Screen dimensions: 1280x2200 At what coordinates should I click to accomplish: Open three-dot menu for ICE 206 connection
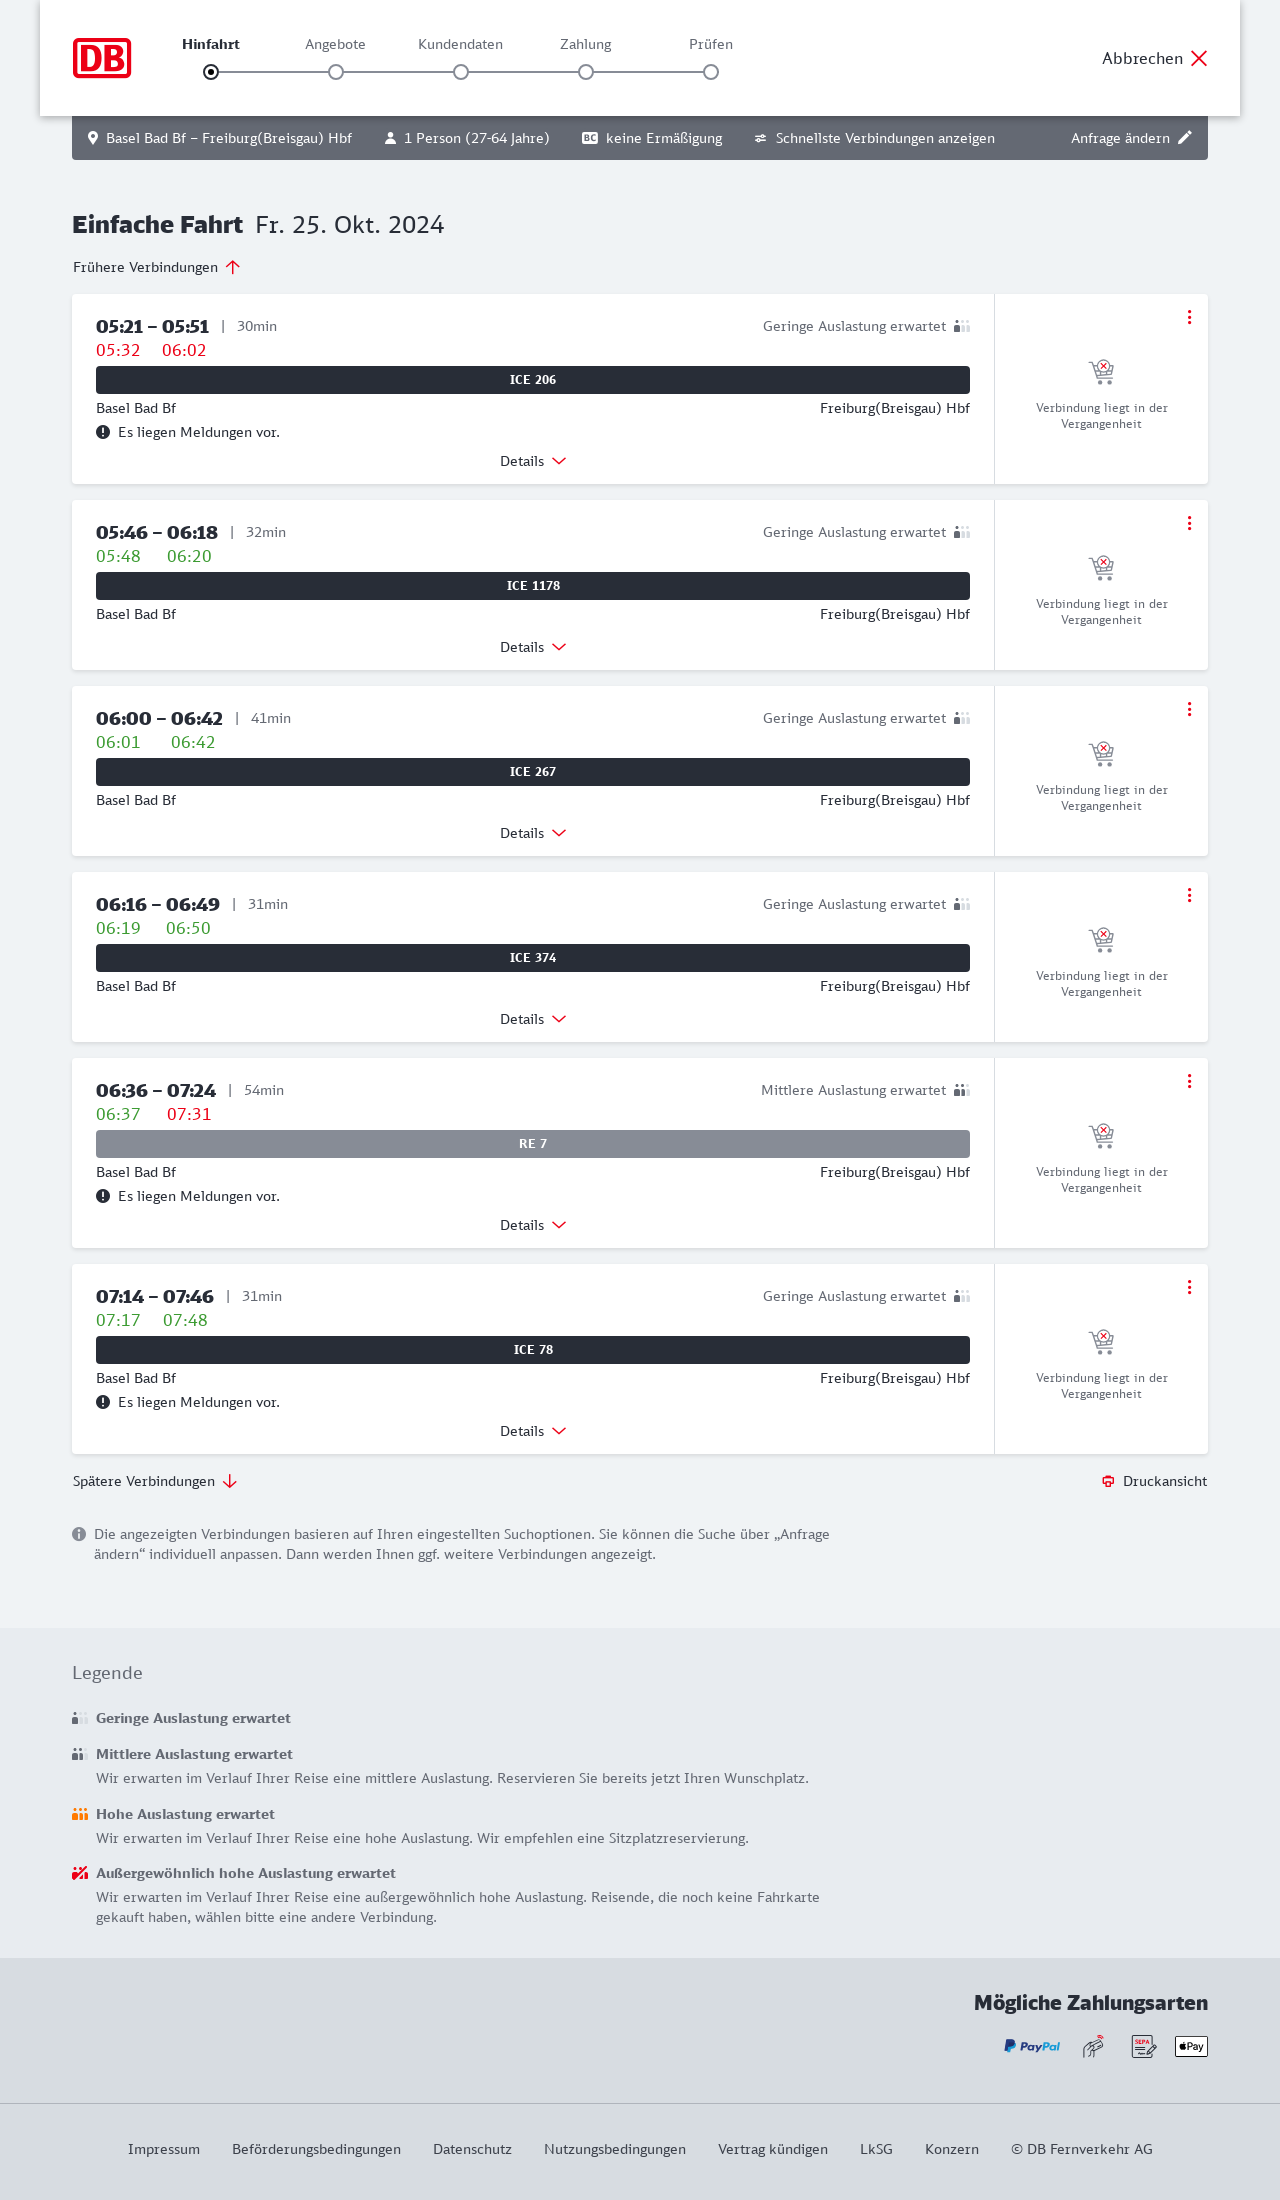pos(1189,317)
